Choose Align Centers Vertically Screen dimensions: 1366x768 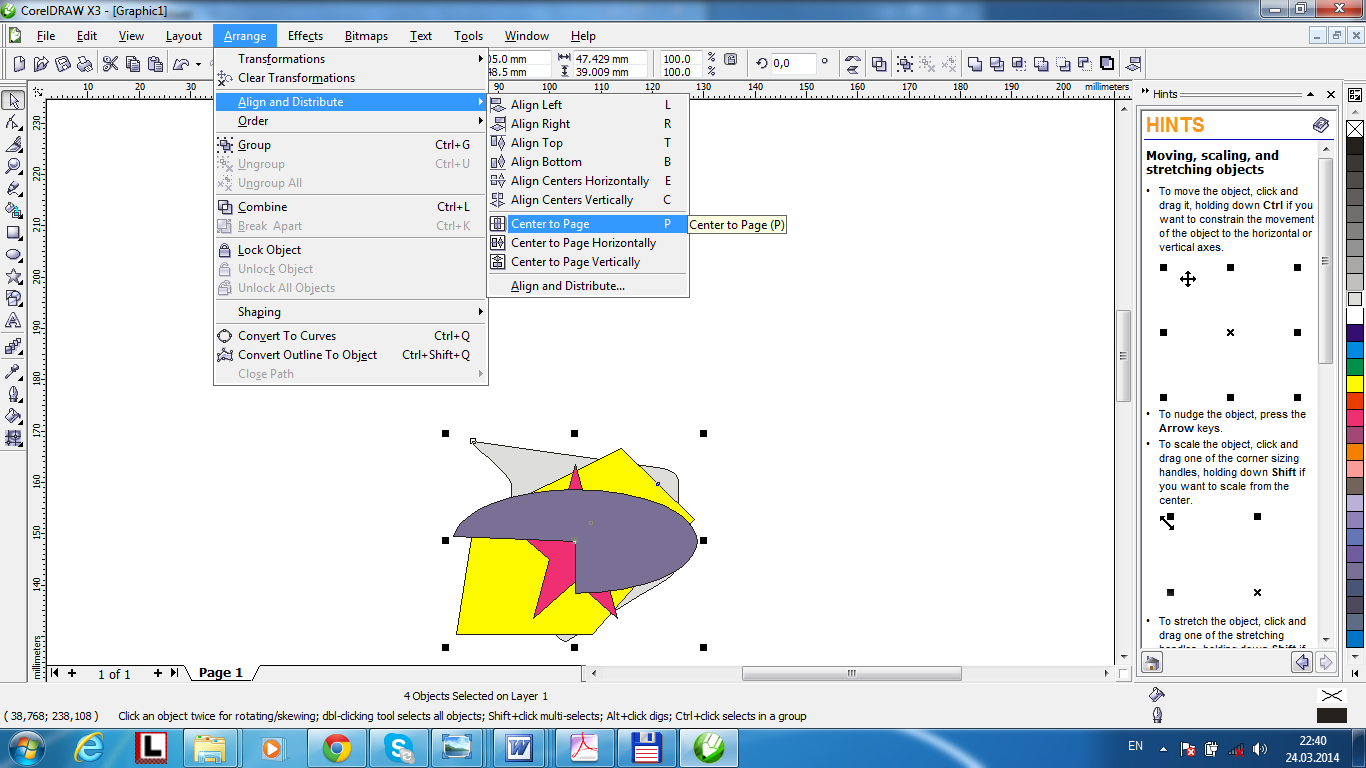[x=588, y=200]
